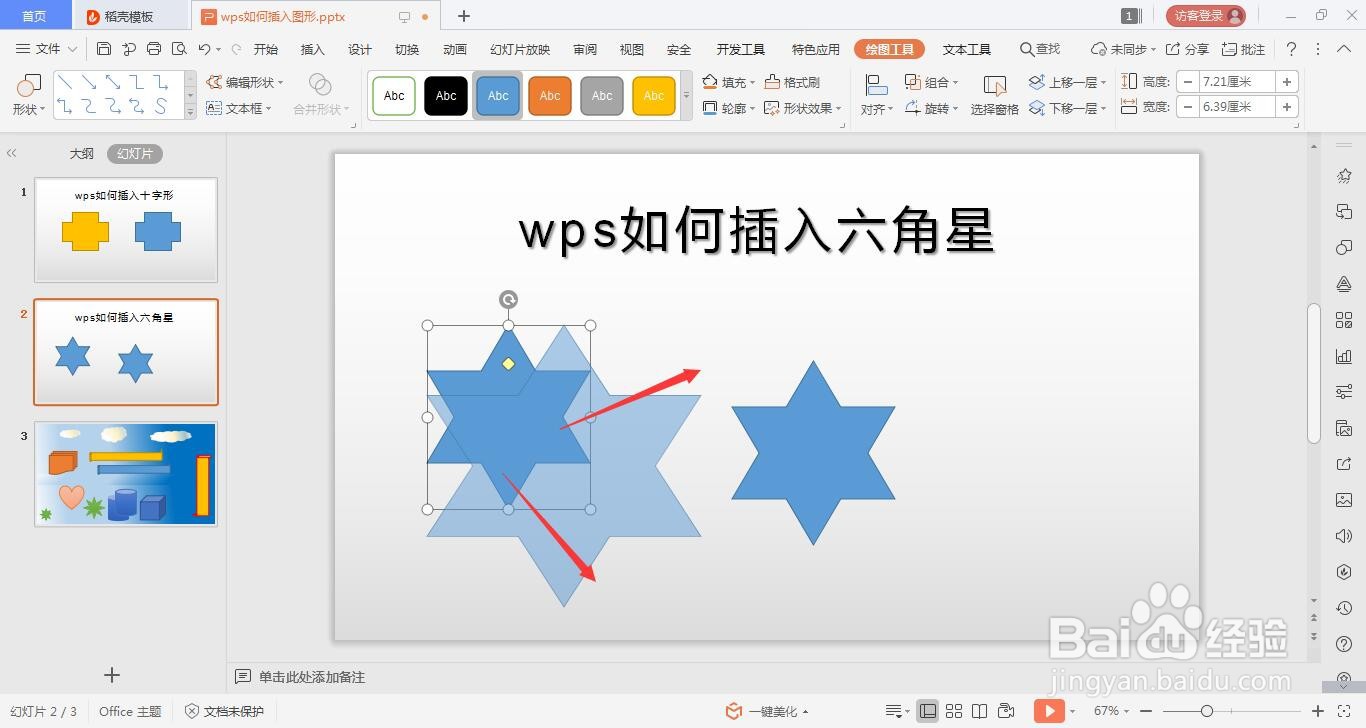
Task: Open the 选择窗格 selection pane
Action: [994, 96]
